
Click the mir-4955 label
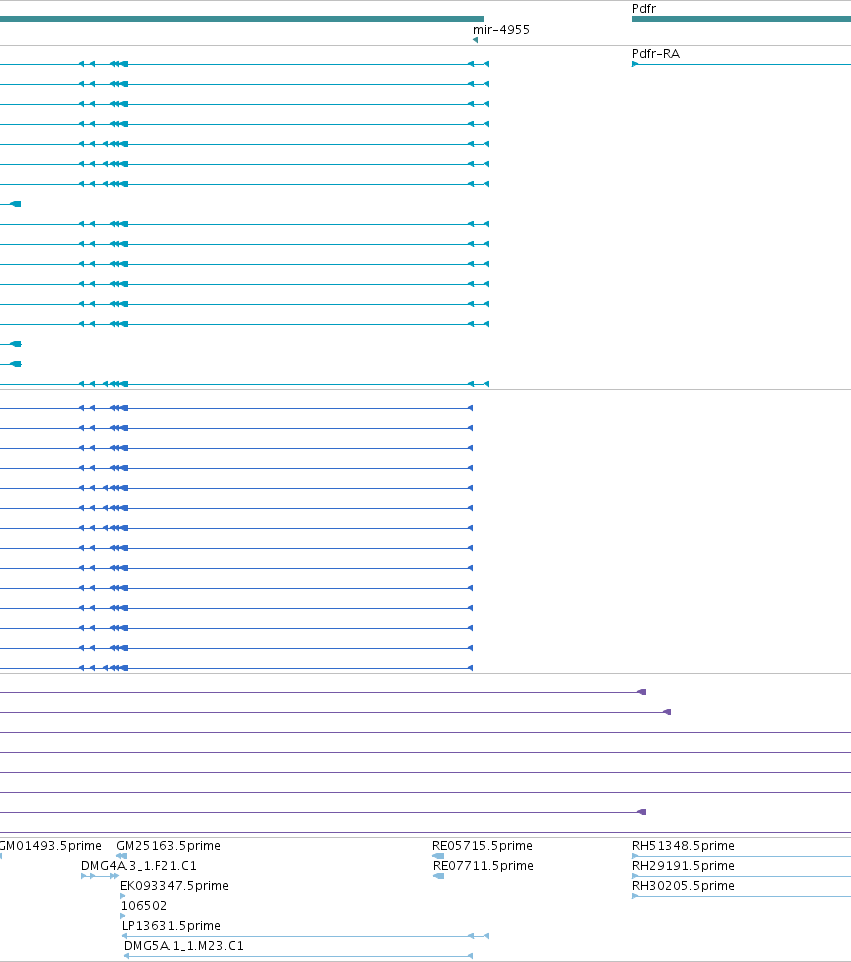pyautogui.click(x=501, y=29)
